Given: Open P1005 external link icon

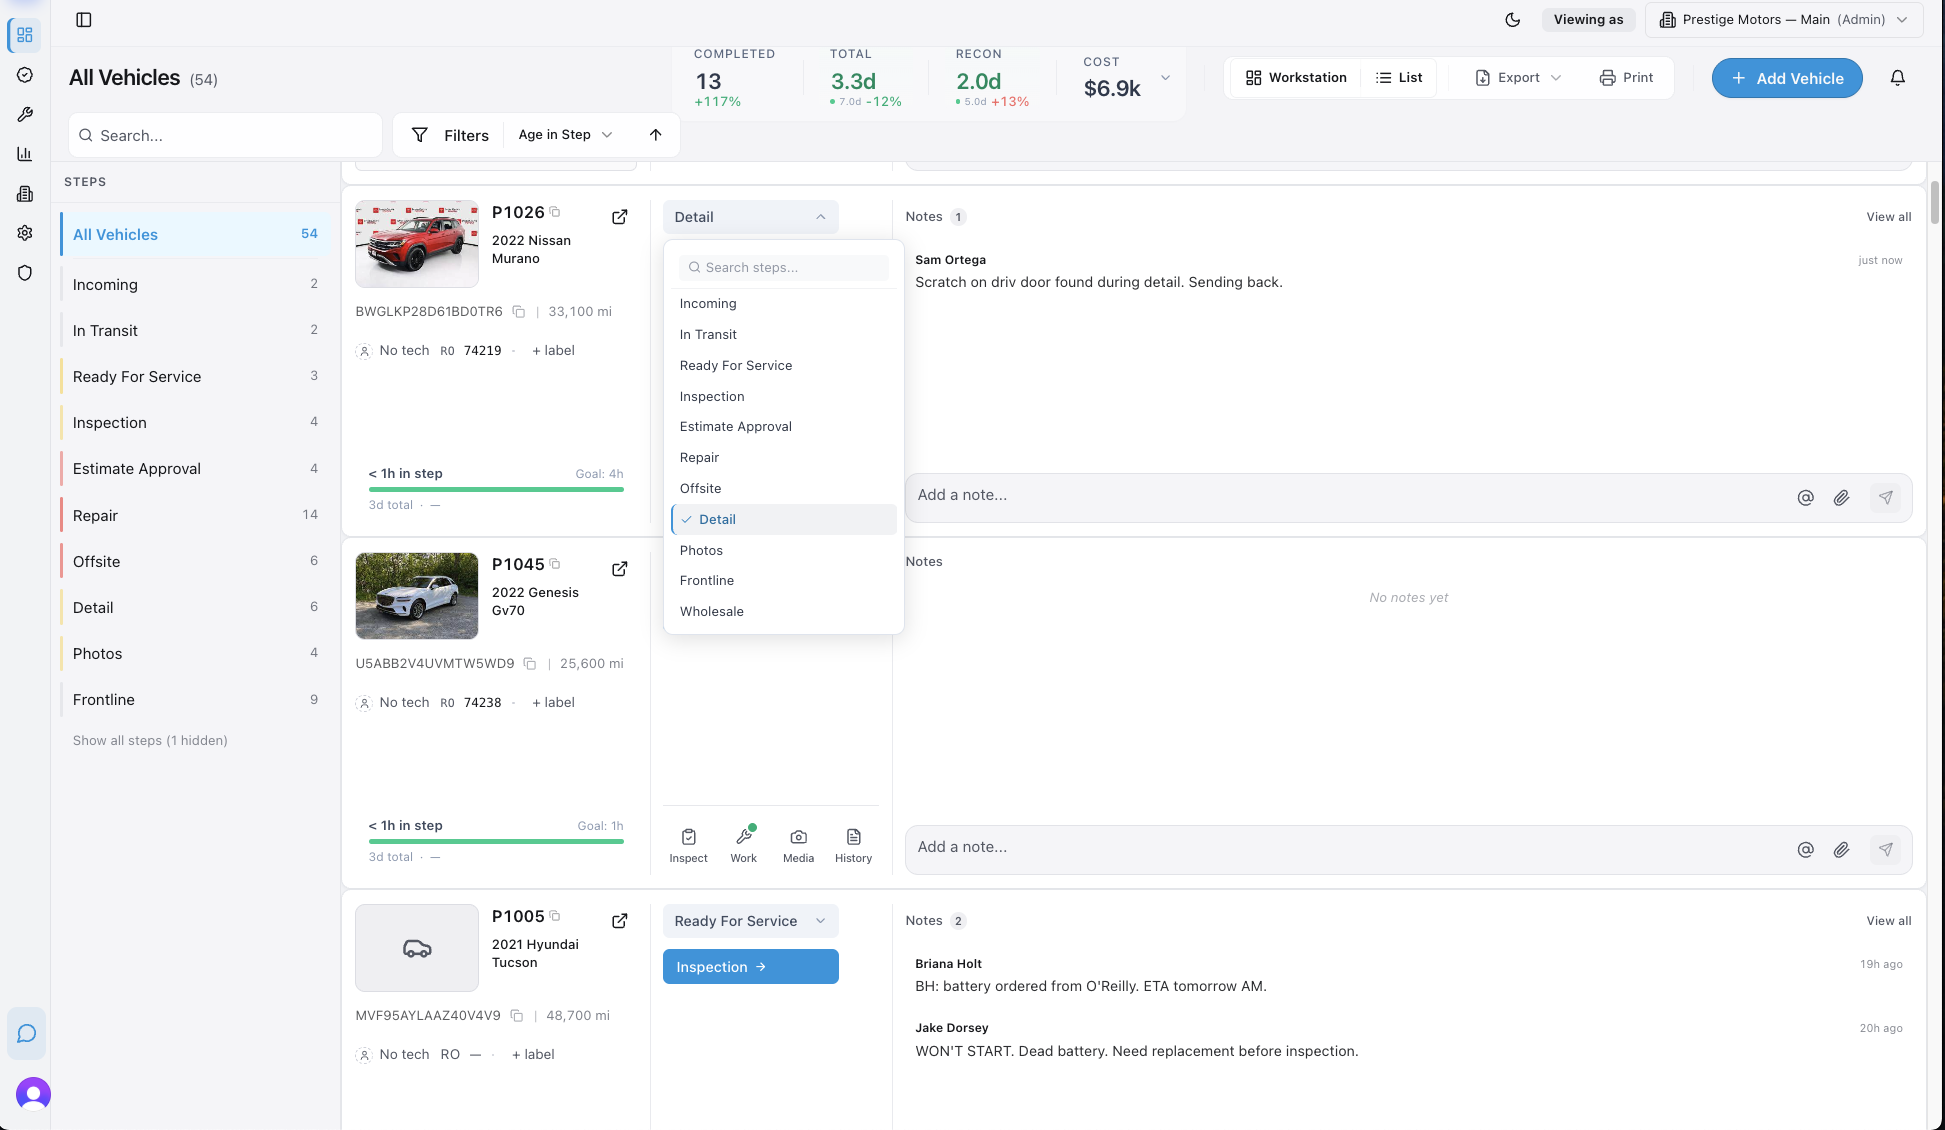Looking at the screenshot, I should click(x=620, y=921).
